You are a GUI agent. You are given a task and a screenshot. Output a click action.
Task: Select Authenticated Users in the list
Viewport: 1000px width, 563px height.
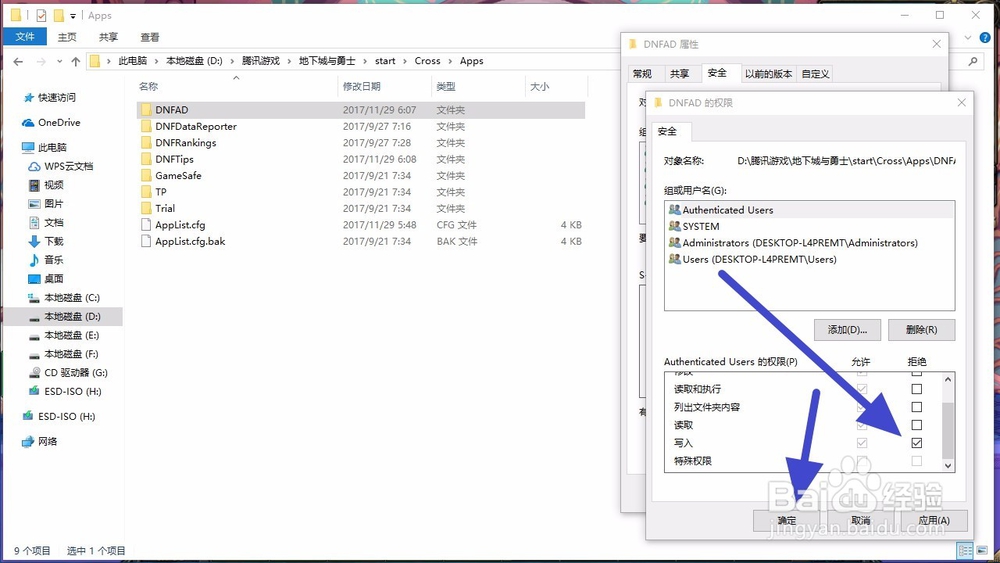point(809,210)
